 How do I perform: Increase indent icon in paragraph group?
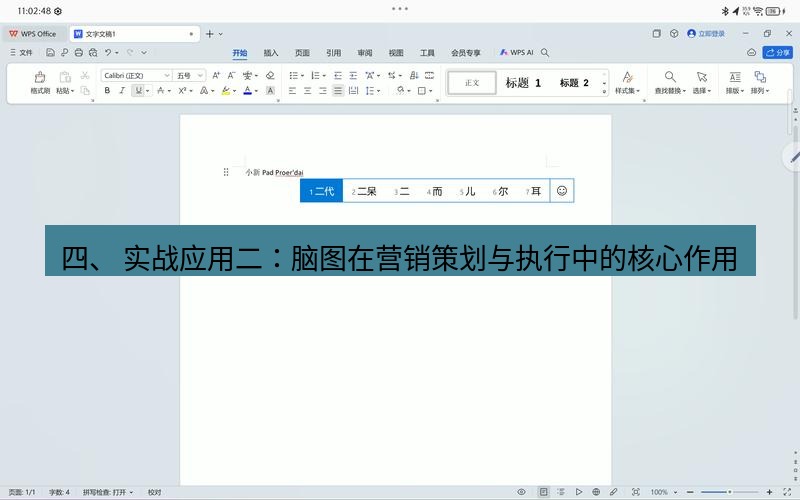pyautogui.click(x=353, y=76)
